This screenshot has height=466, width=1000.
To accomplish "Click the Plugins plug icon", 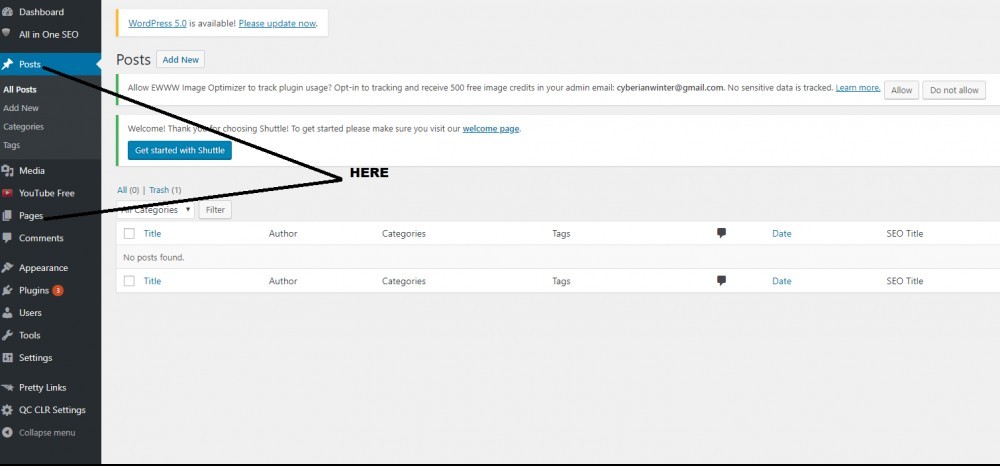I will (x=8, y=290).
